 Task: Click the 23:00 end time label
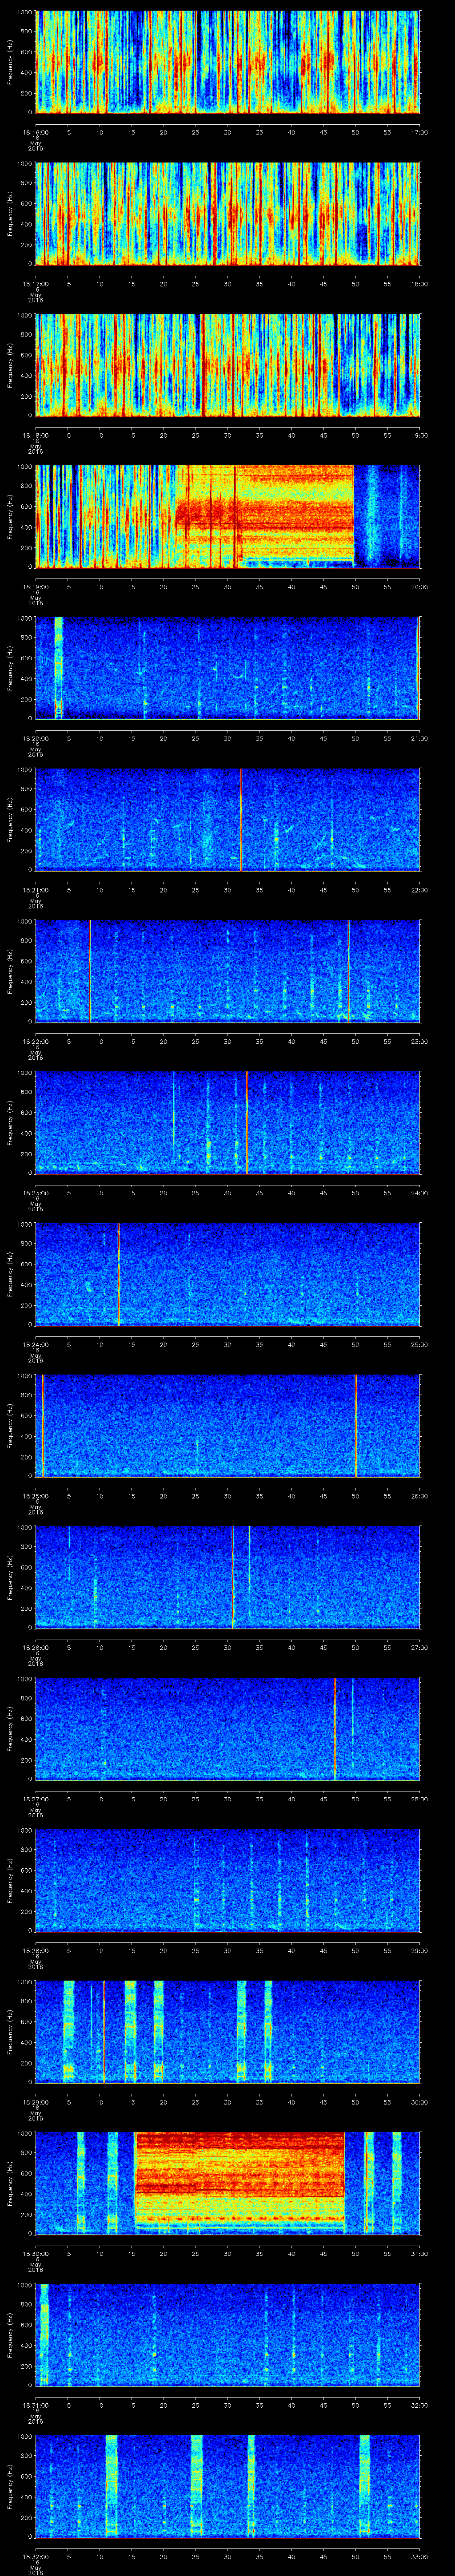tap(420, 1041)
